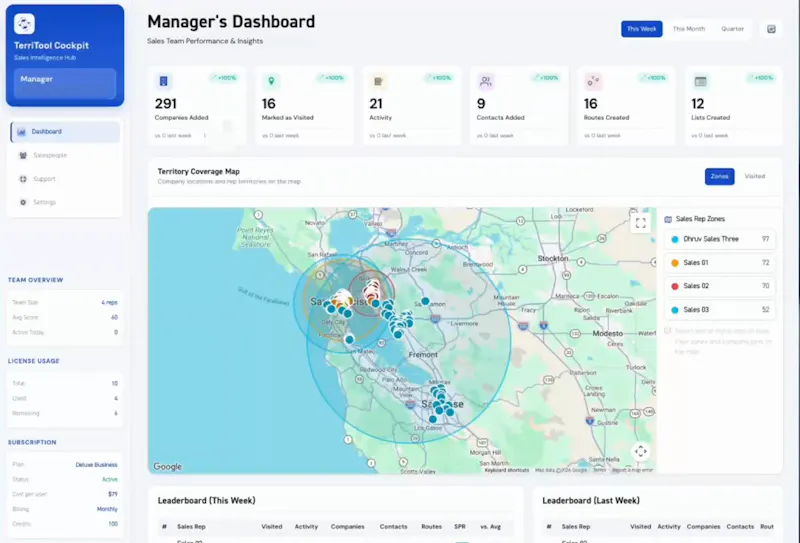Screen dimensions: 800x543
Task: Open the calendar icon beside Quarter
Action: 771,29
